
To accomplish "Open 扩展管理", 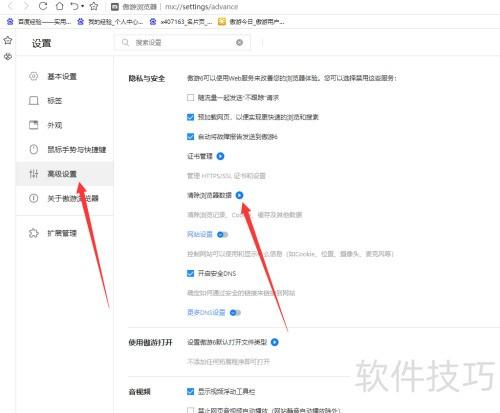I will [x=65, y=233].
